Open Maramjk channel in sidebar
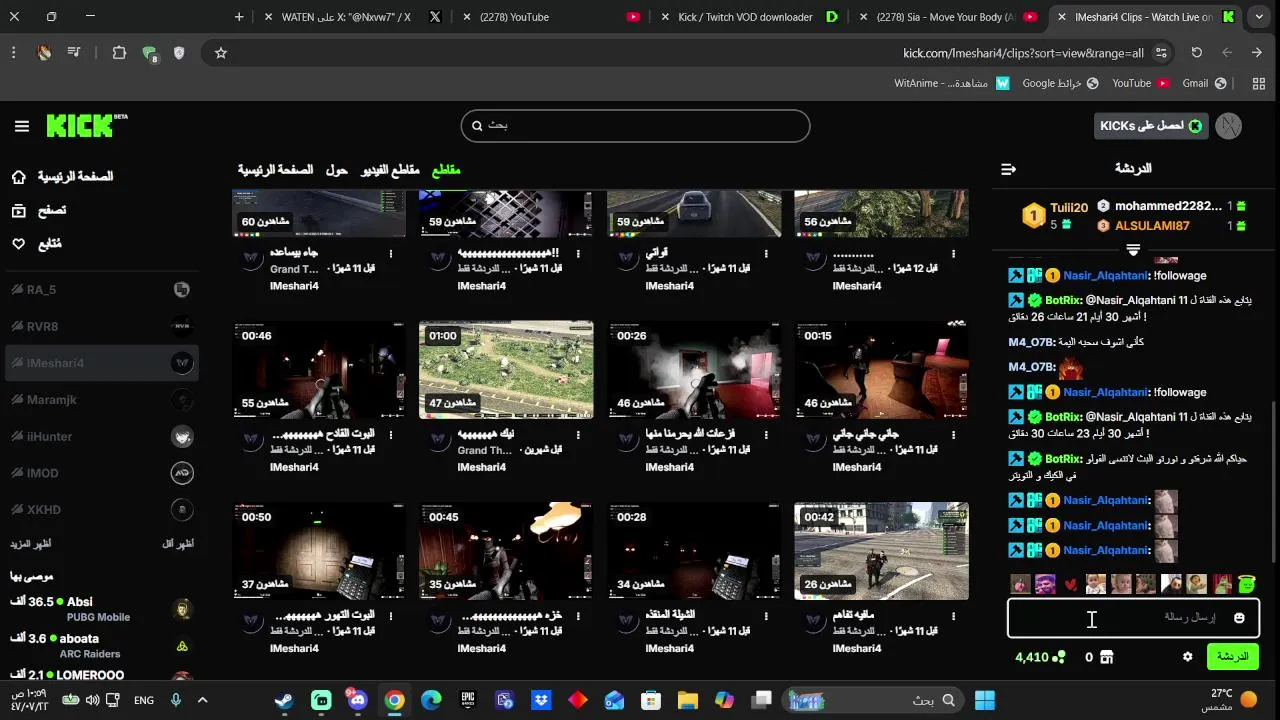 pos(102,400)
